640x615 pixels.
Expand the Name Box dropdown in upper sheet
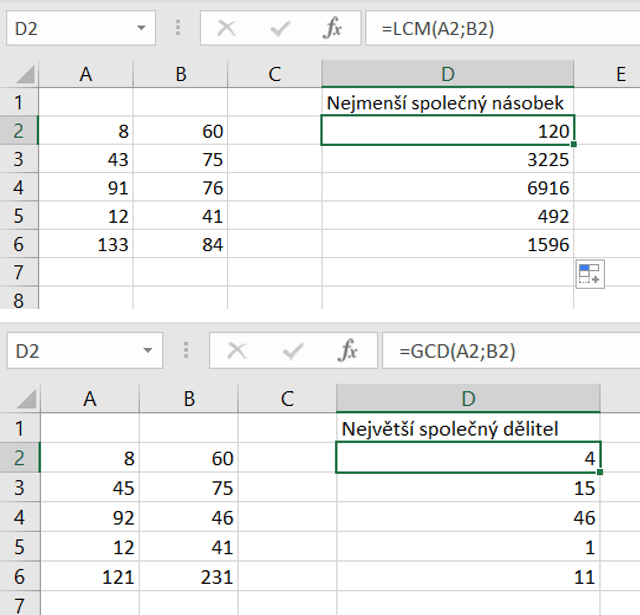click(x=138, y=29)
